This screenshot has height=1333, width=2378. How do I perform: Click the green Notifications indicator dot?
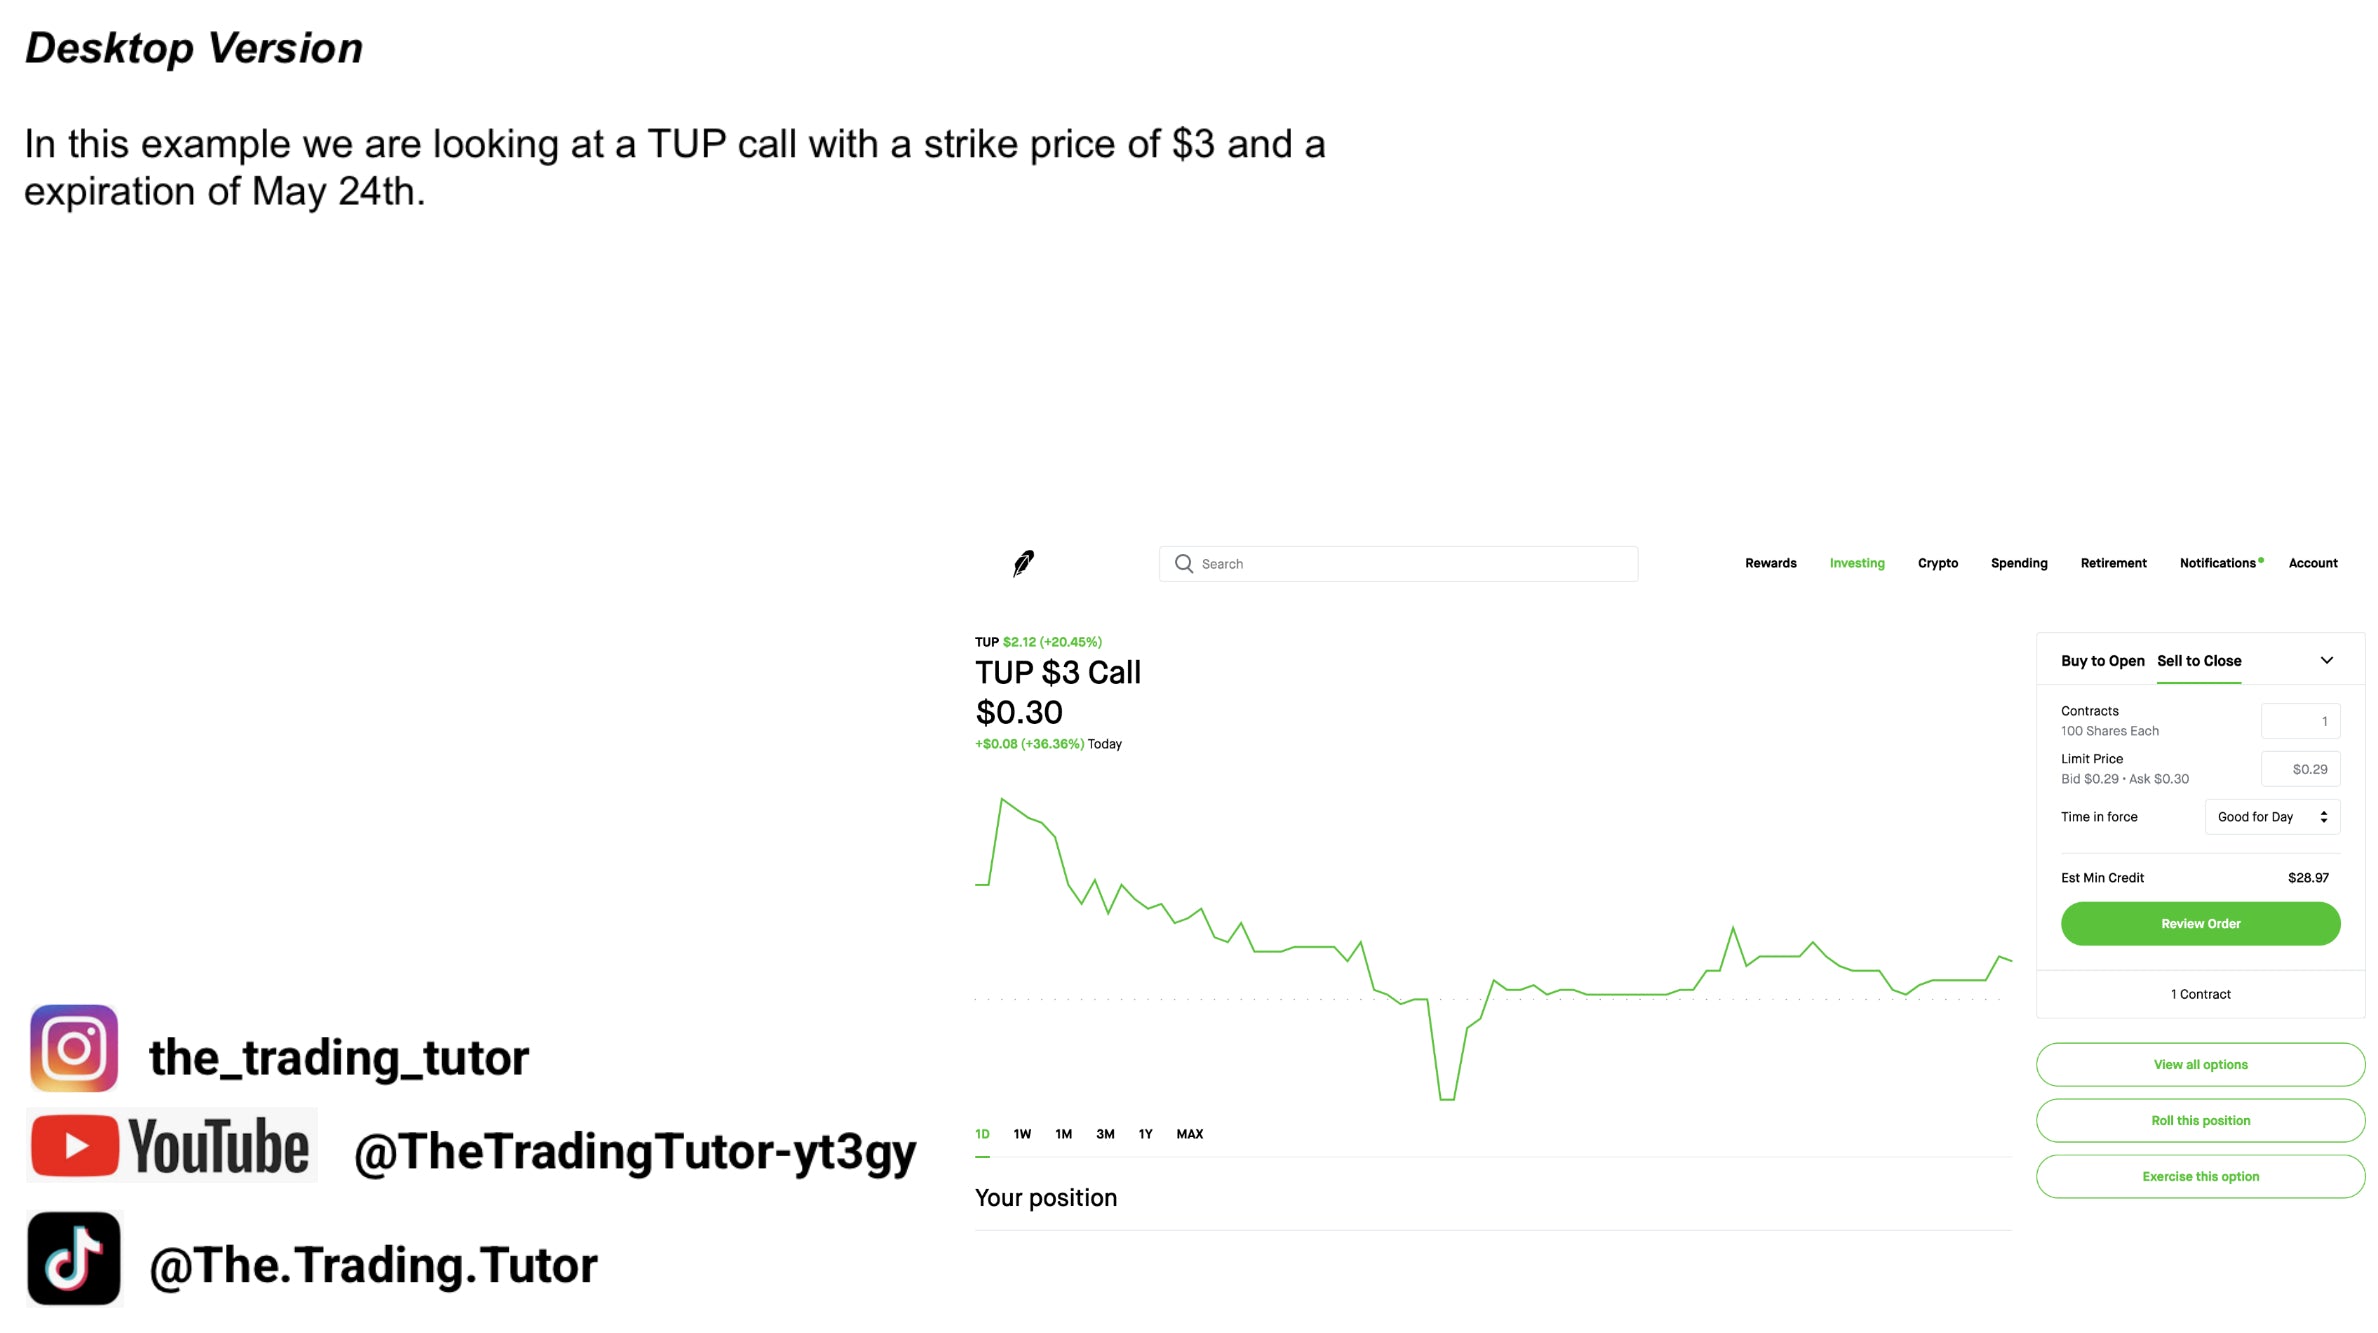point(2261,560)
